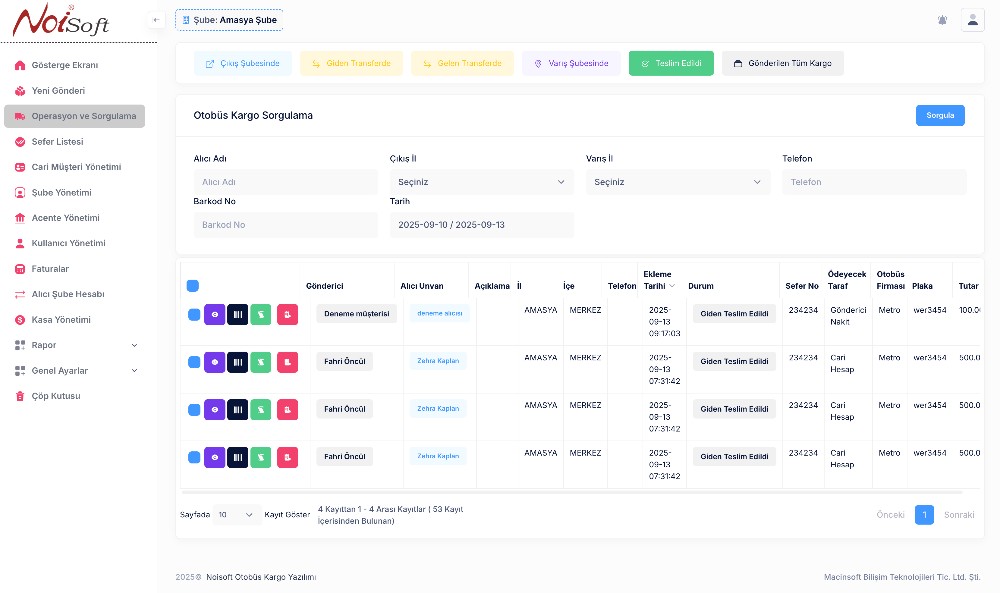1000x593 pixels.
Task: Click the green action icon in the second row
Action: click(260, 361)
